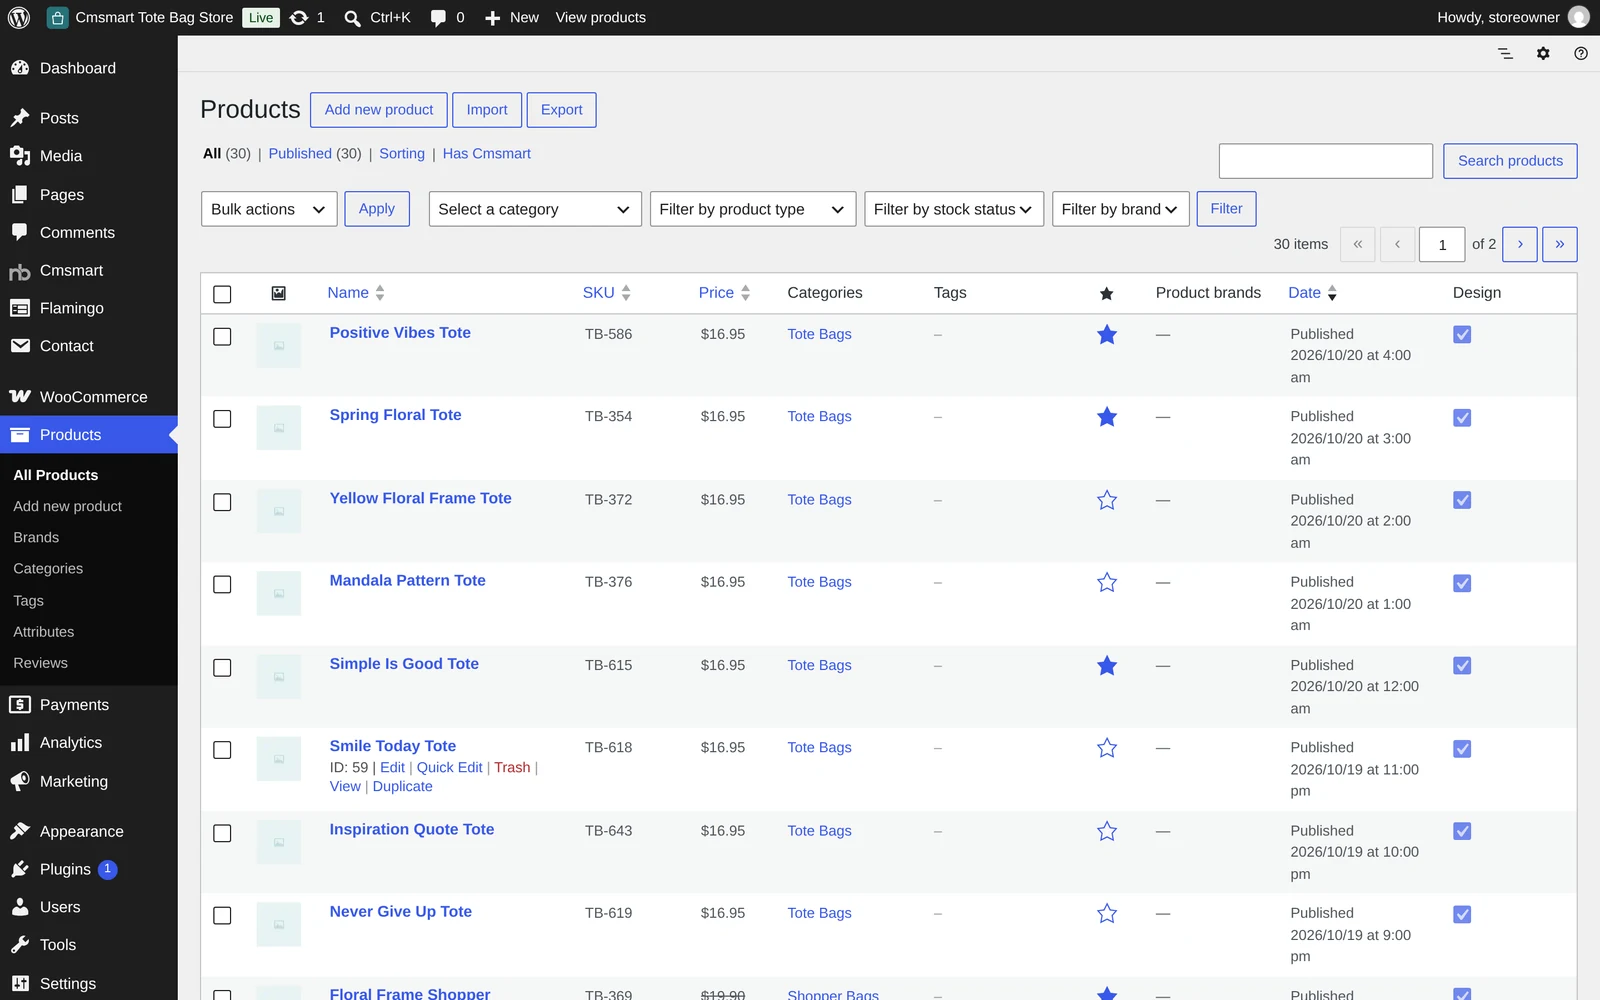This screenshot has width=1600, height=1000.
Task: Click the Quick Edit link for Smile Today Tote
Action: click(x=449, y=767)
